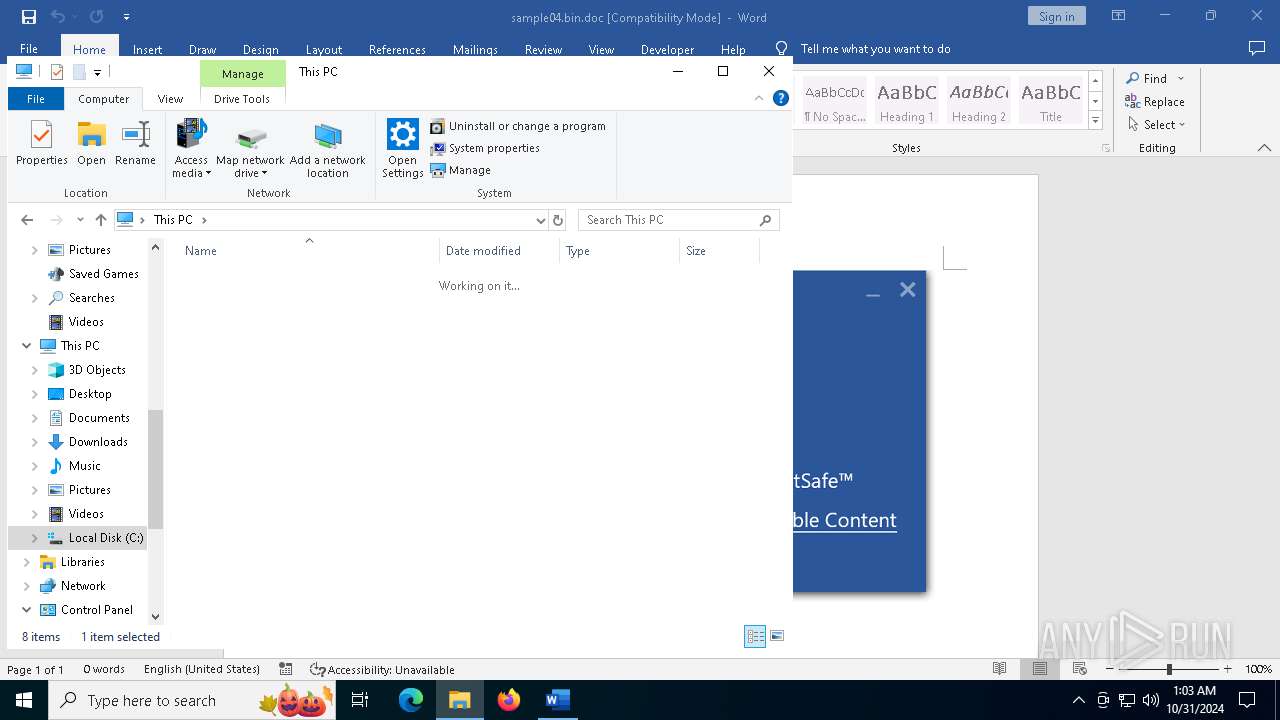Open Explorer help icon
This screenshot has height=720, width=1280.
coord(781,98)
